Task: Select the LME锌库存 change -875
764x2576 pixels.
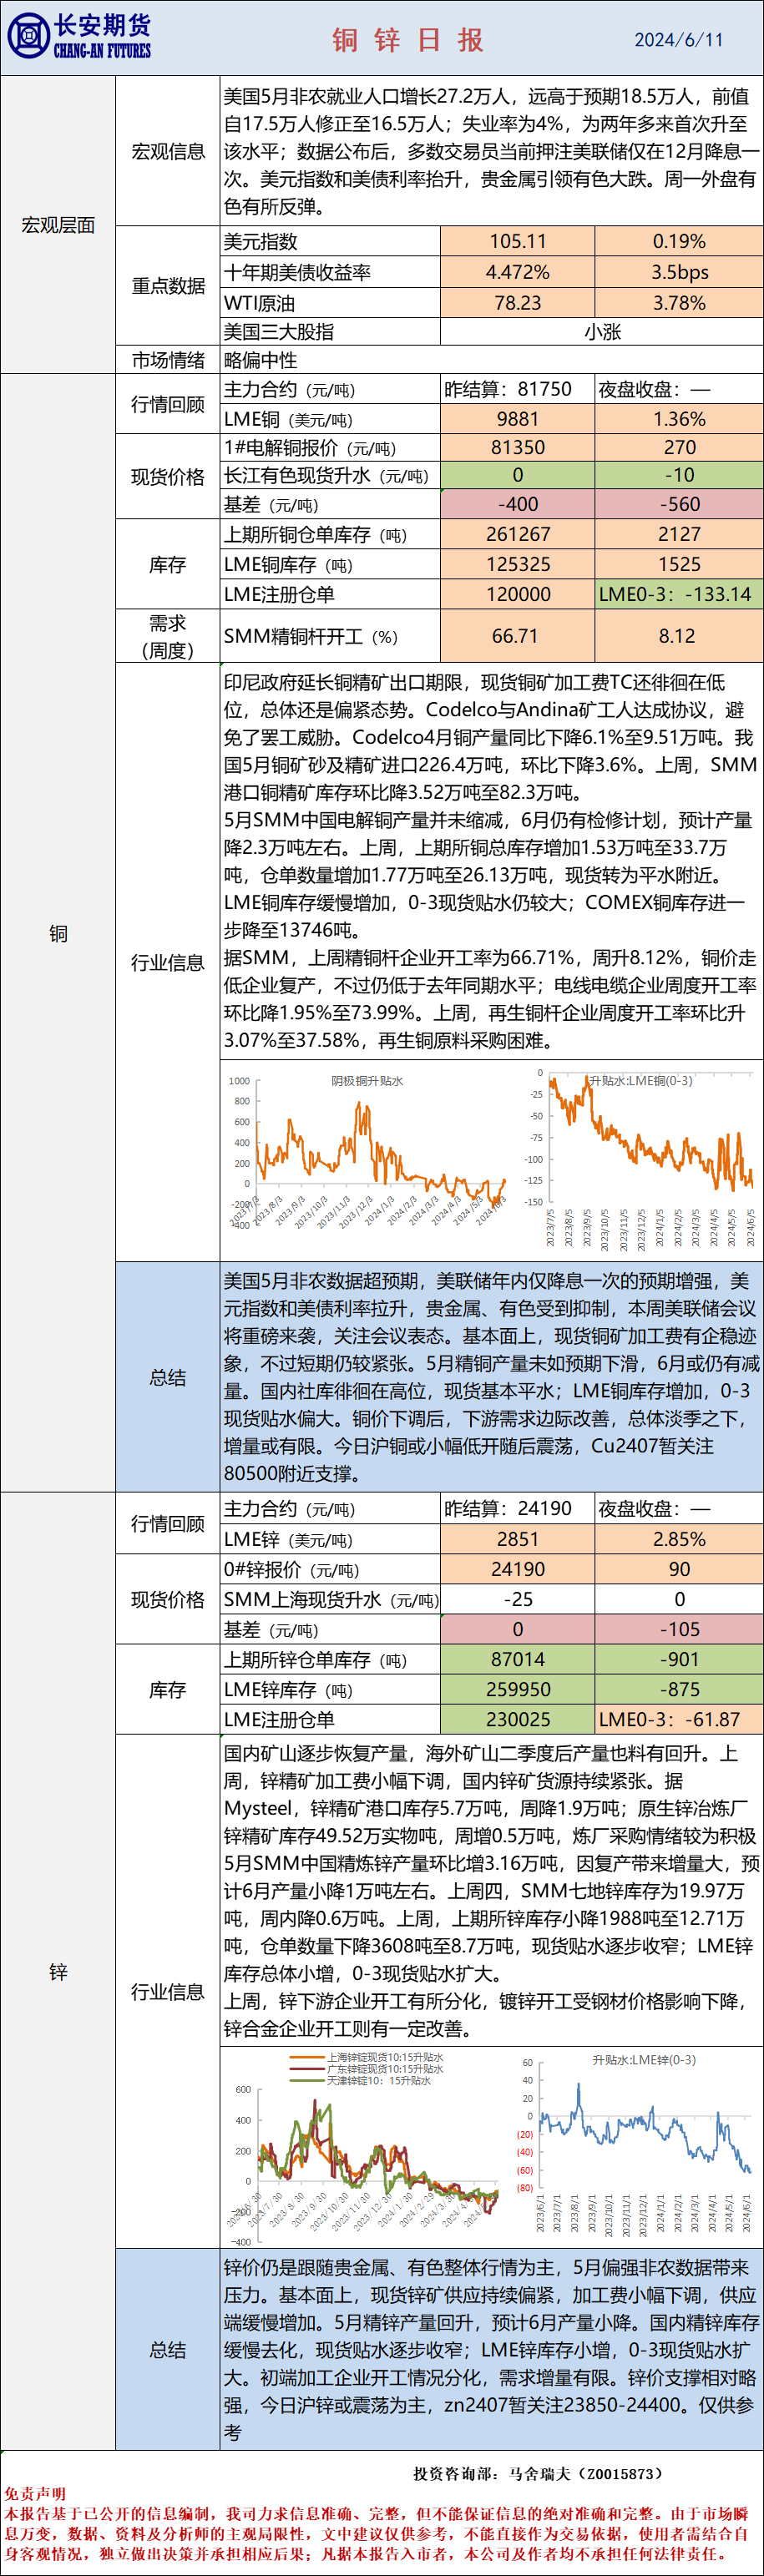Action: 679,1689
